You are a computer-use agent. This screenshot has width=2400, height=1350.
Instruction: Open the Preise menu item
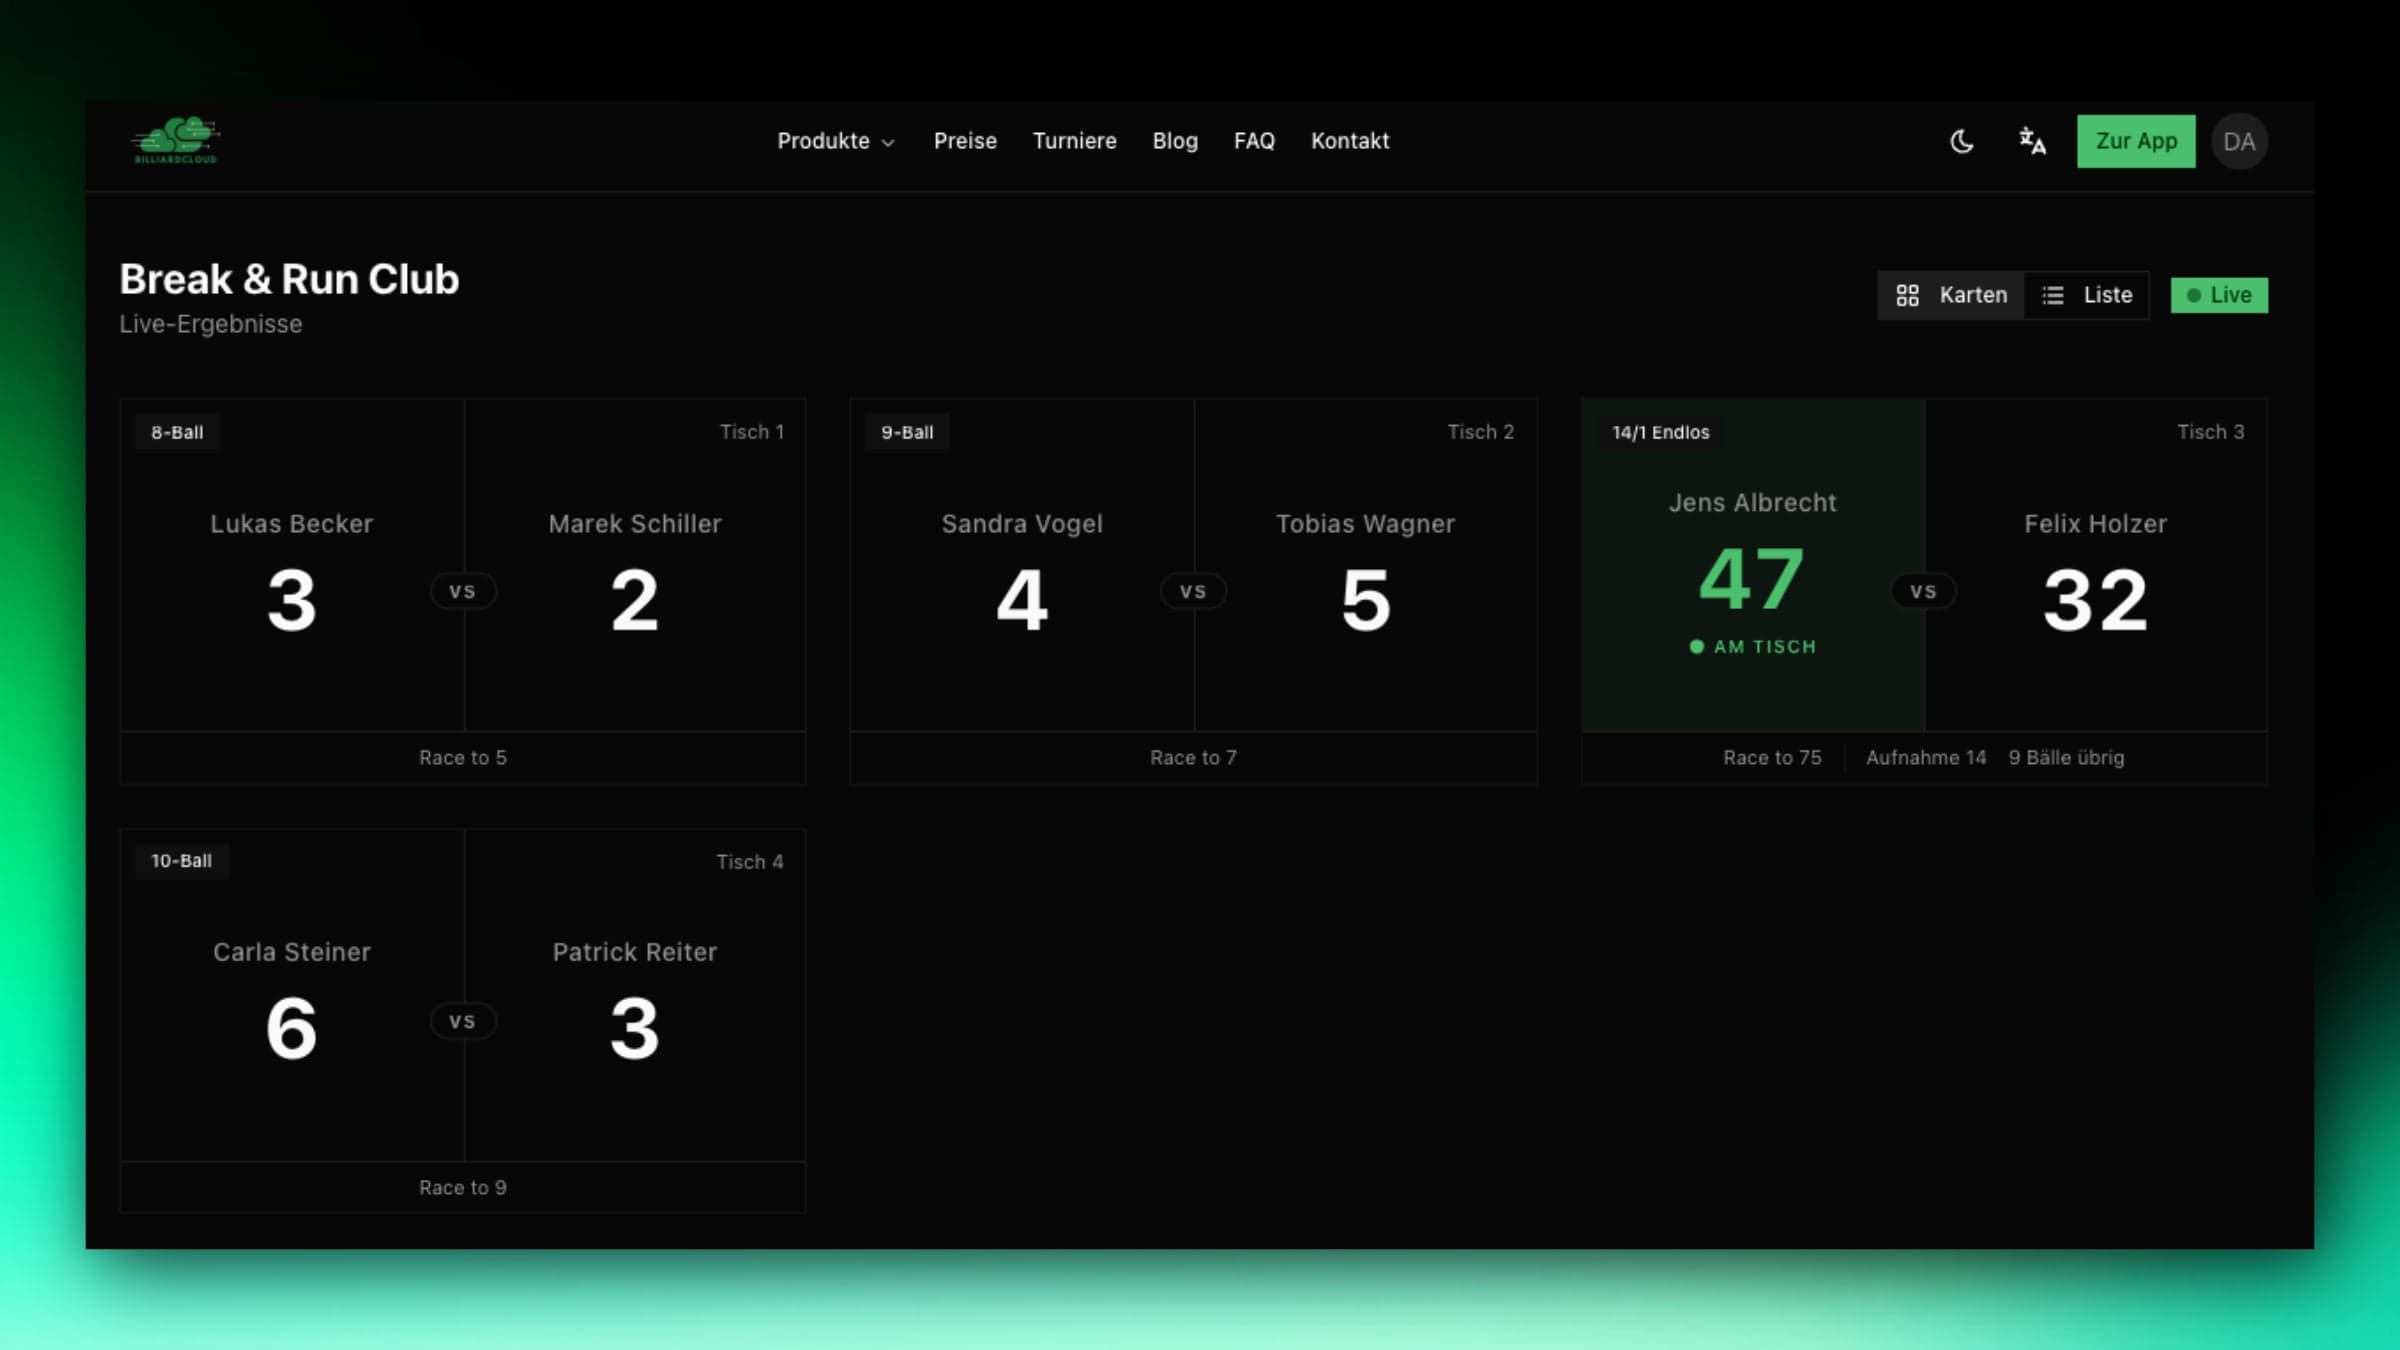(965, 141)
